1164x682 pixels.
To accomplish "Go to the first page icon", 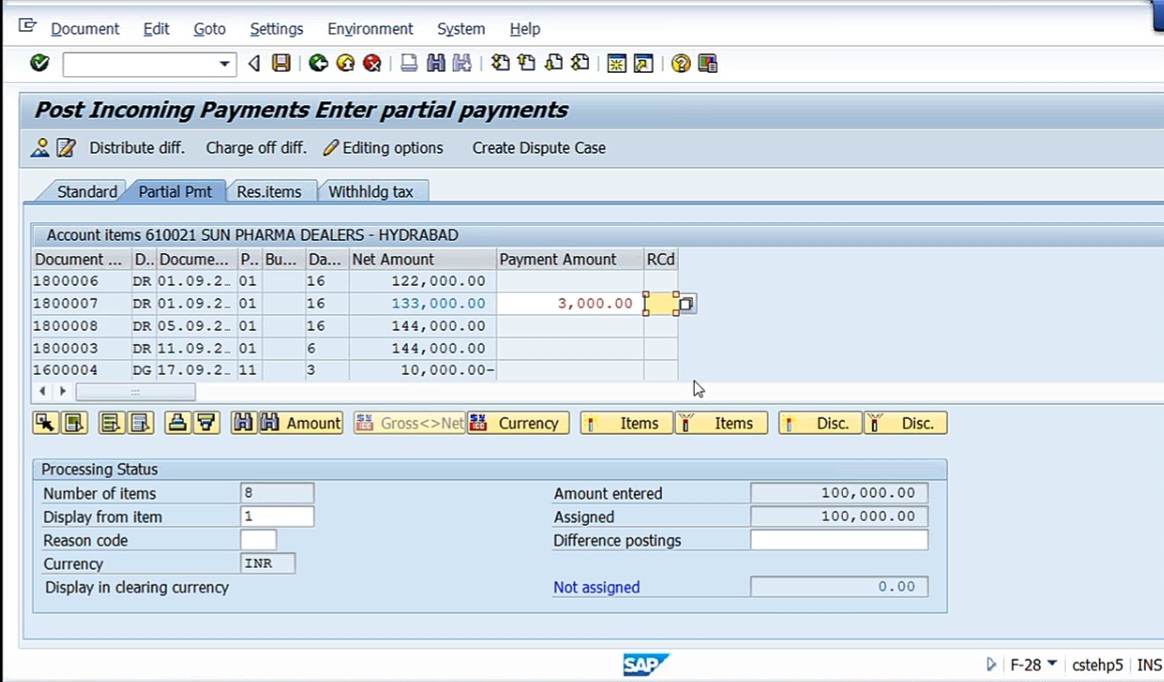I will point(500,63).
